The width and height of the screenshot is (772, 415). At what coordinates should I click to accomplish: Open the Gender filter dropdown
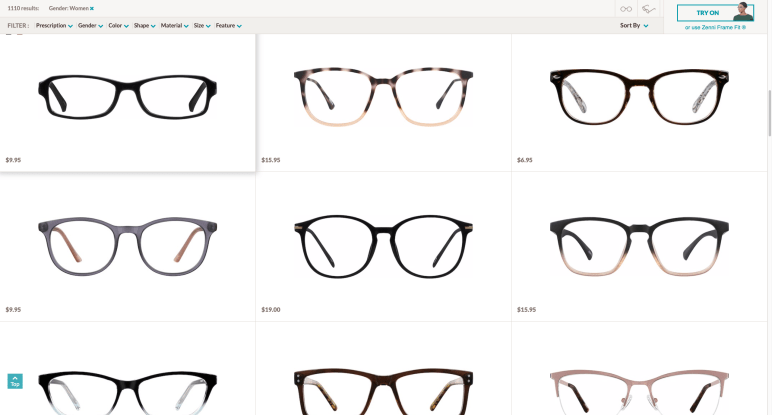(x=90, y=26)
